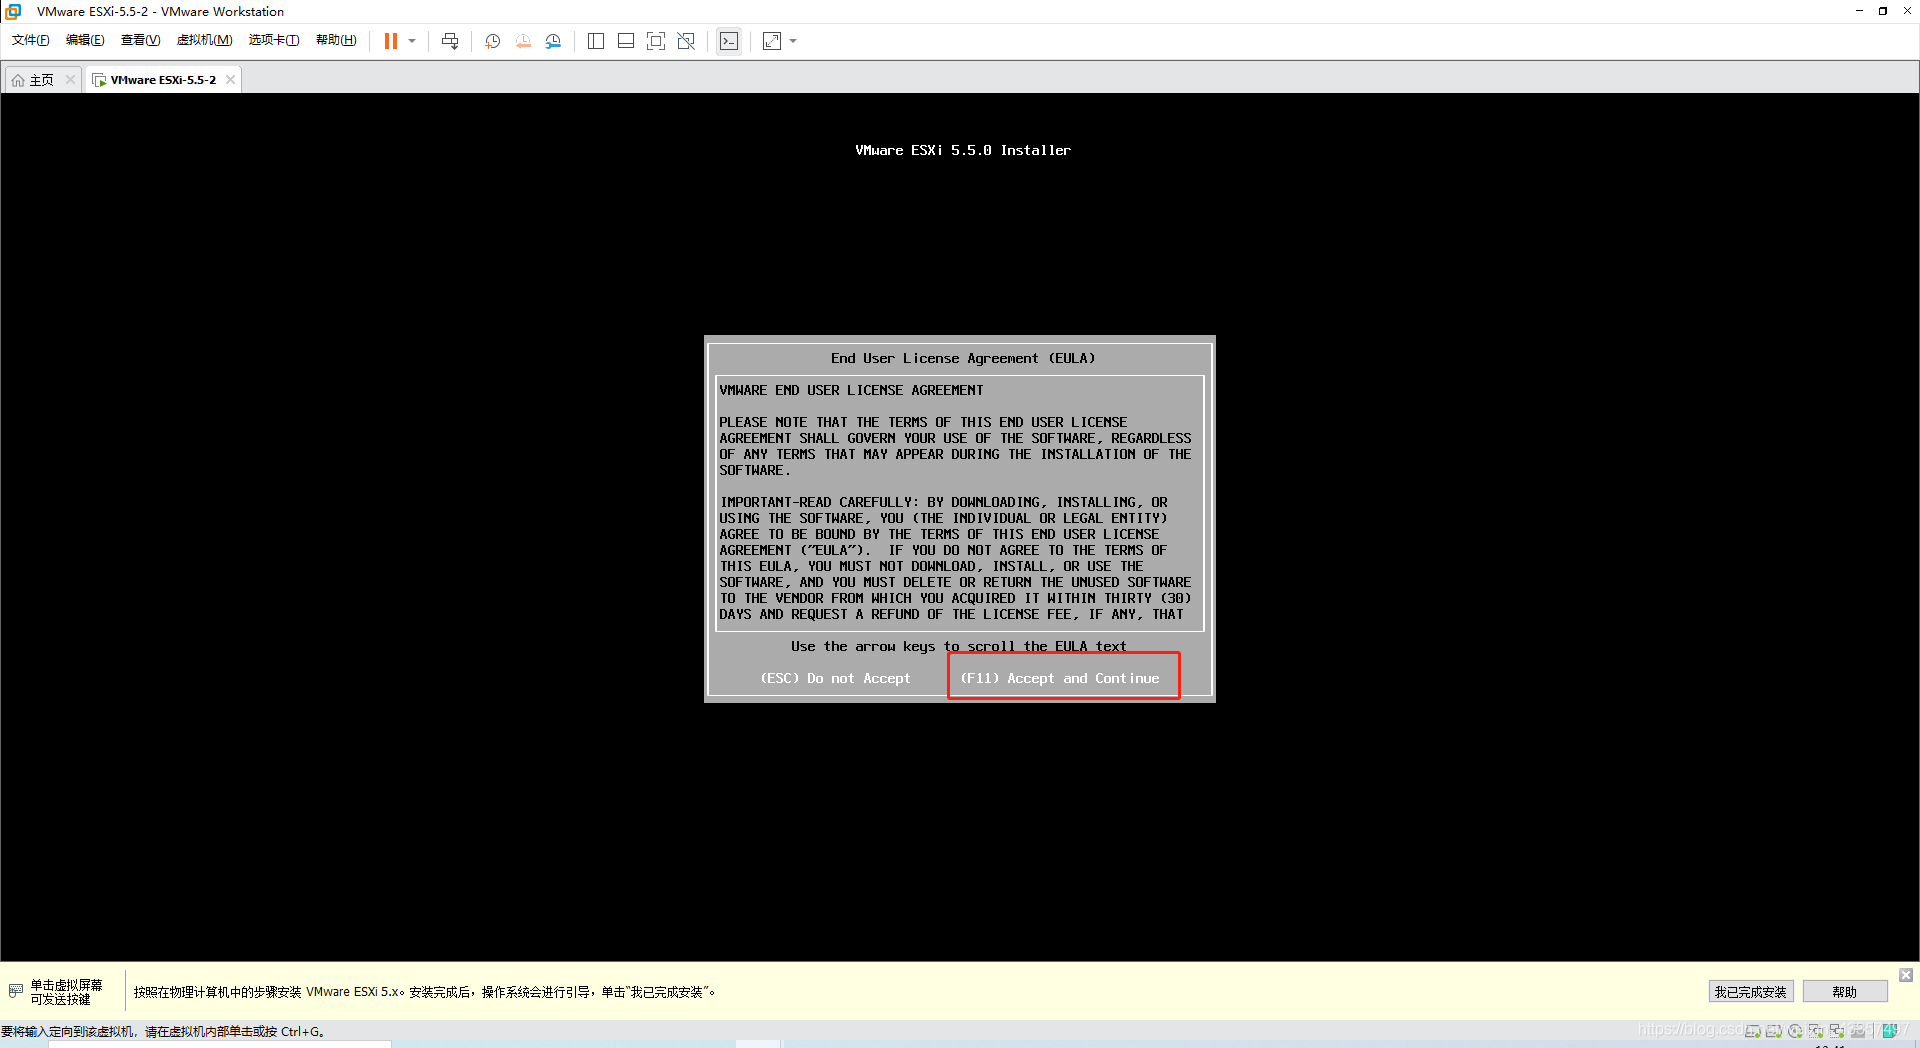Viewport: 1920px width, 1048px height.
Task: Revert the virtual machine to previous snapshot
Action: (x=523, y=41)
